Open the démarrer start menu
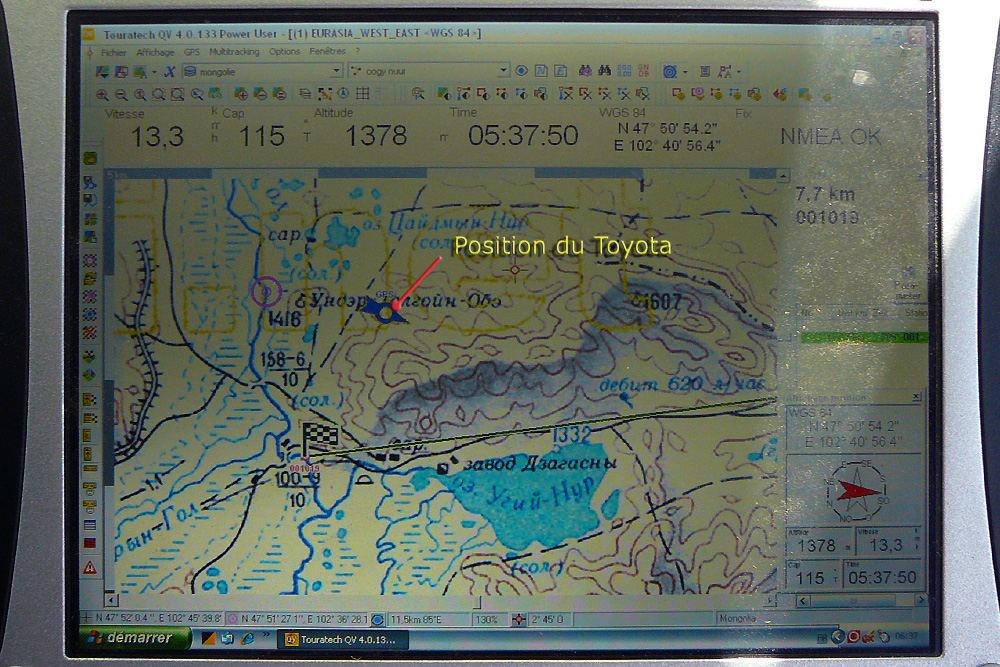Viewport: 1000px width, 667px height. (x=135, y=637)
